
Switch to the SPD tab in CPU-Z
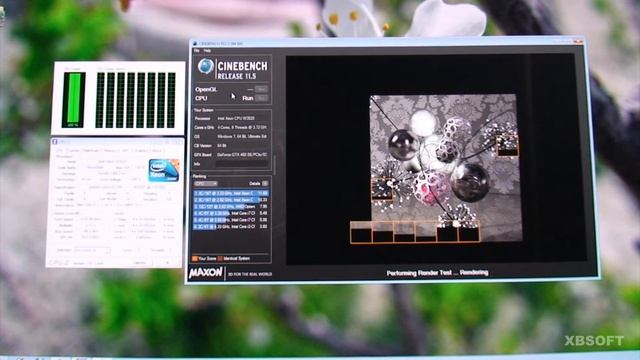tap(125, 151)
